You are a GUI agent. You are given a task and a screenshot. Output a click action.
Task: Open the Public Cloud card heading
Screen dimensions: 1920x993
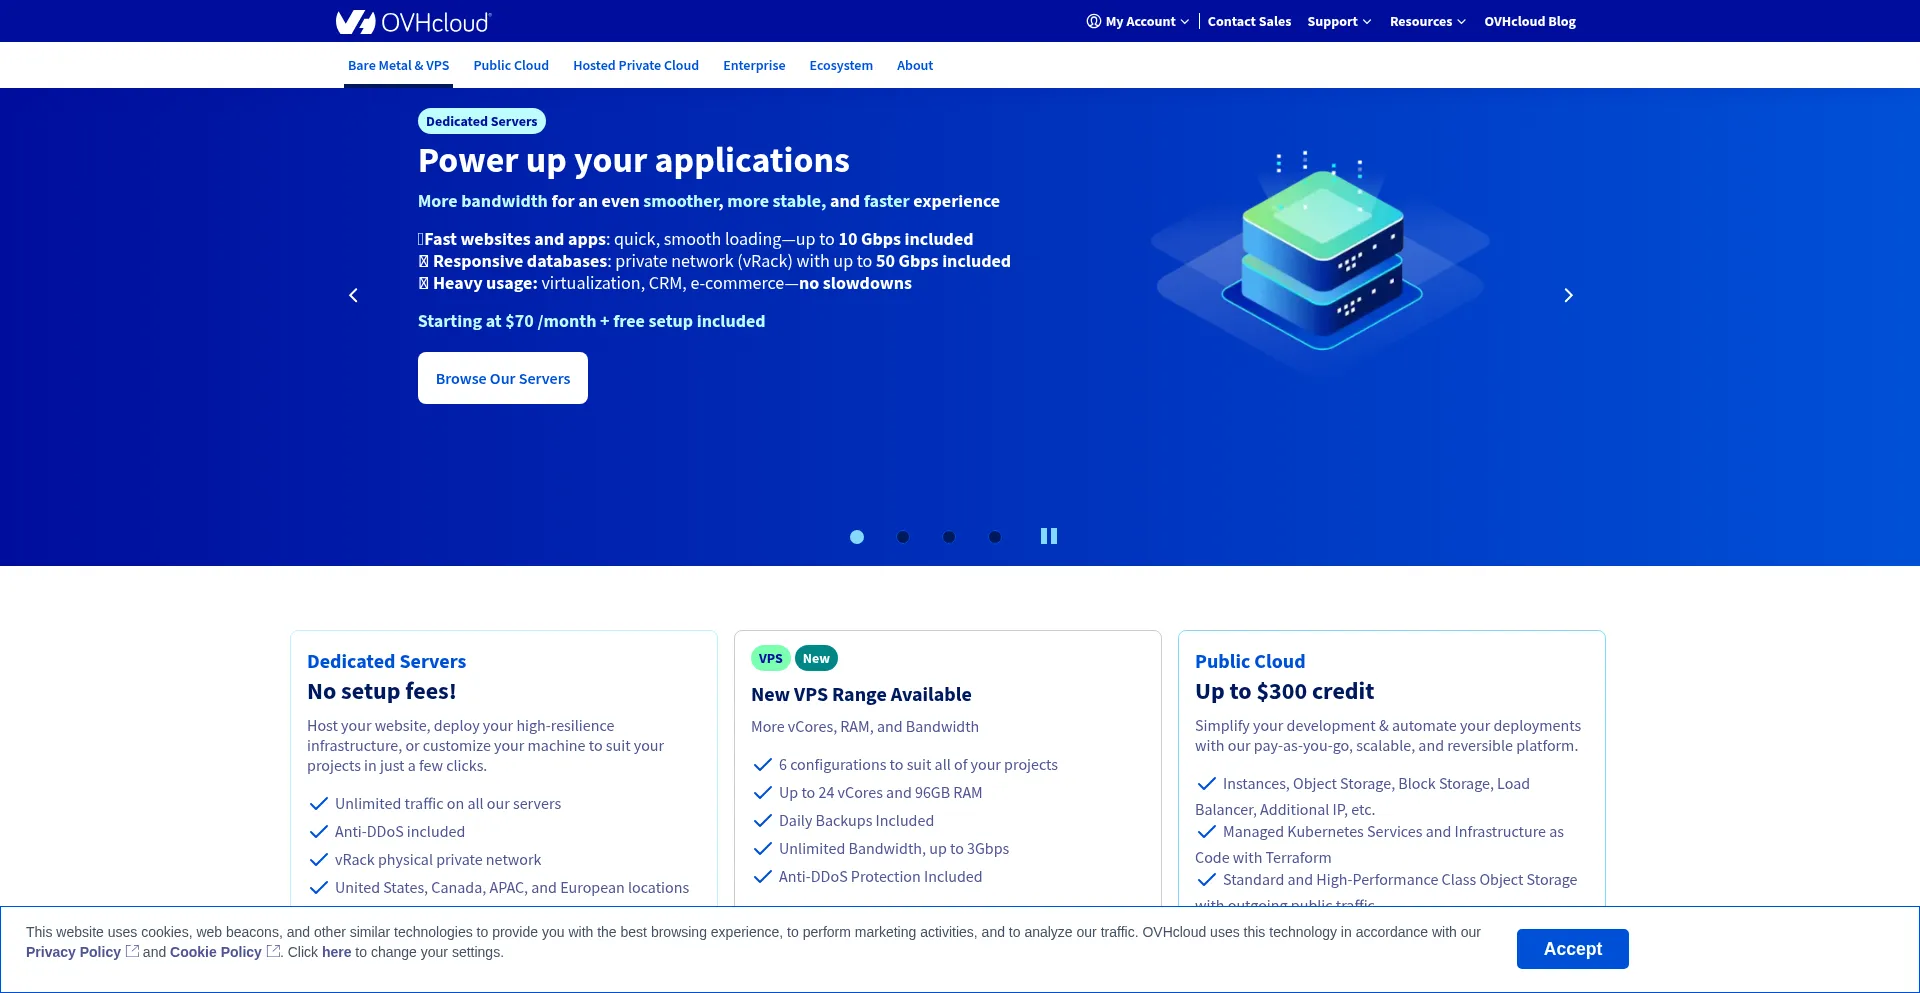point(1250,661)
